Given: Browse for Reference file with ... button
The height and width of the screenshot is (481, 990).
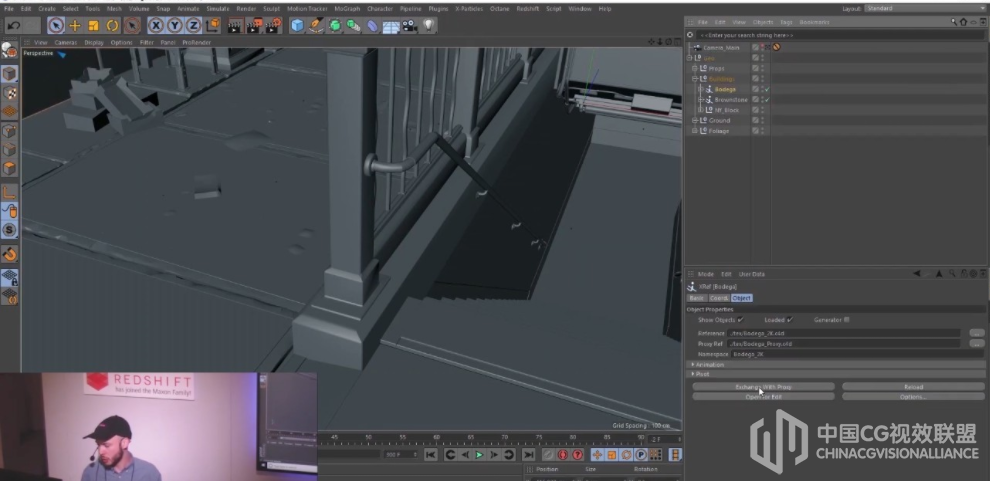Looking at the screenshot, I should click(x=977, y=333).
